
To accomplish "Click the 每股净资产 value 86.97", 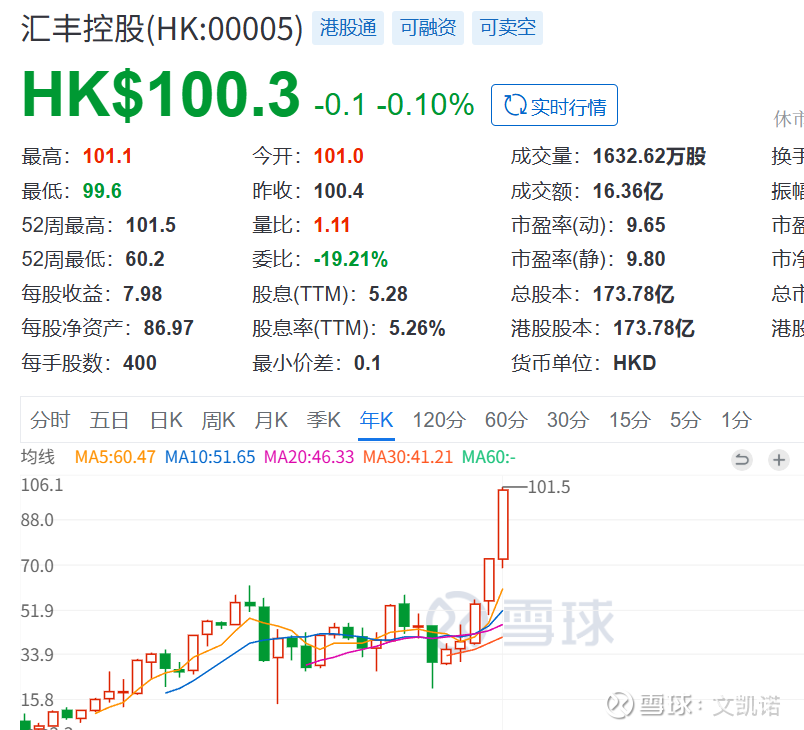I will pos(169,329).
